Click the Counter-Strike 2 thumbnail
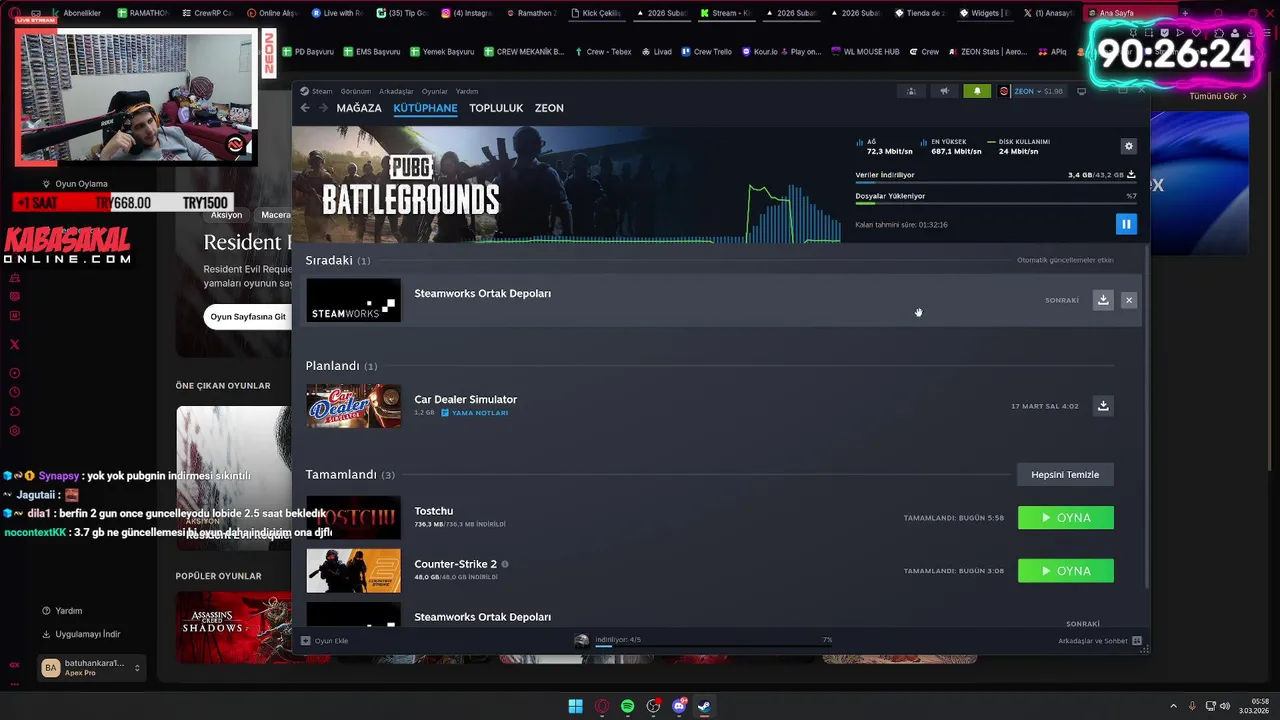Screen dimensions: 1280x720 point(353,570)
